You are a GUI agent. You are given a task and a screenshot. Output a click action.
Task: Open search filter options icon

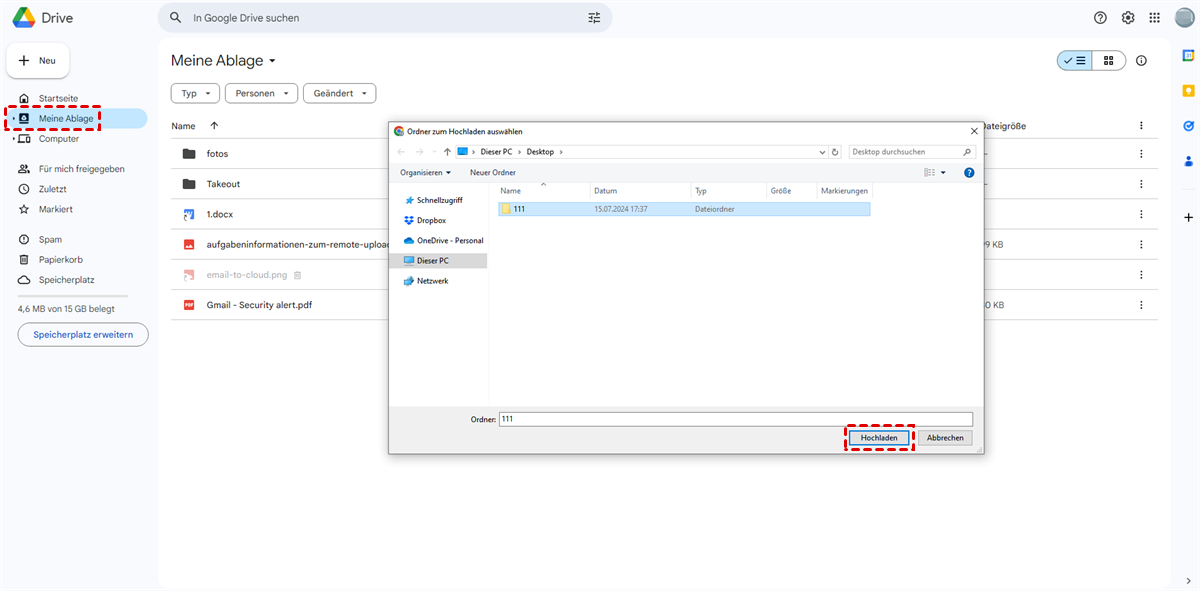click(594, 18)
